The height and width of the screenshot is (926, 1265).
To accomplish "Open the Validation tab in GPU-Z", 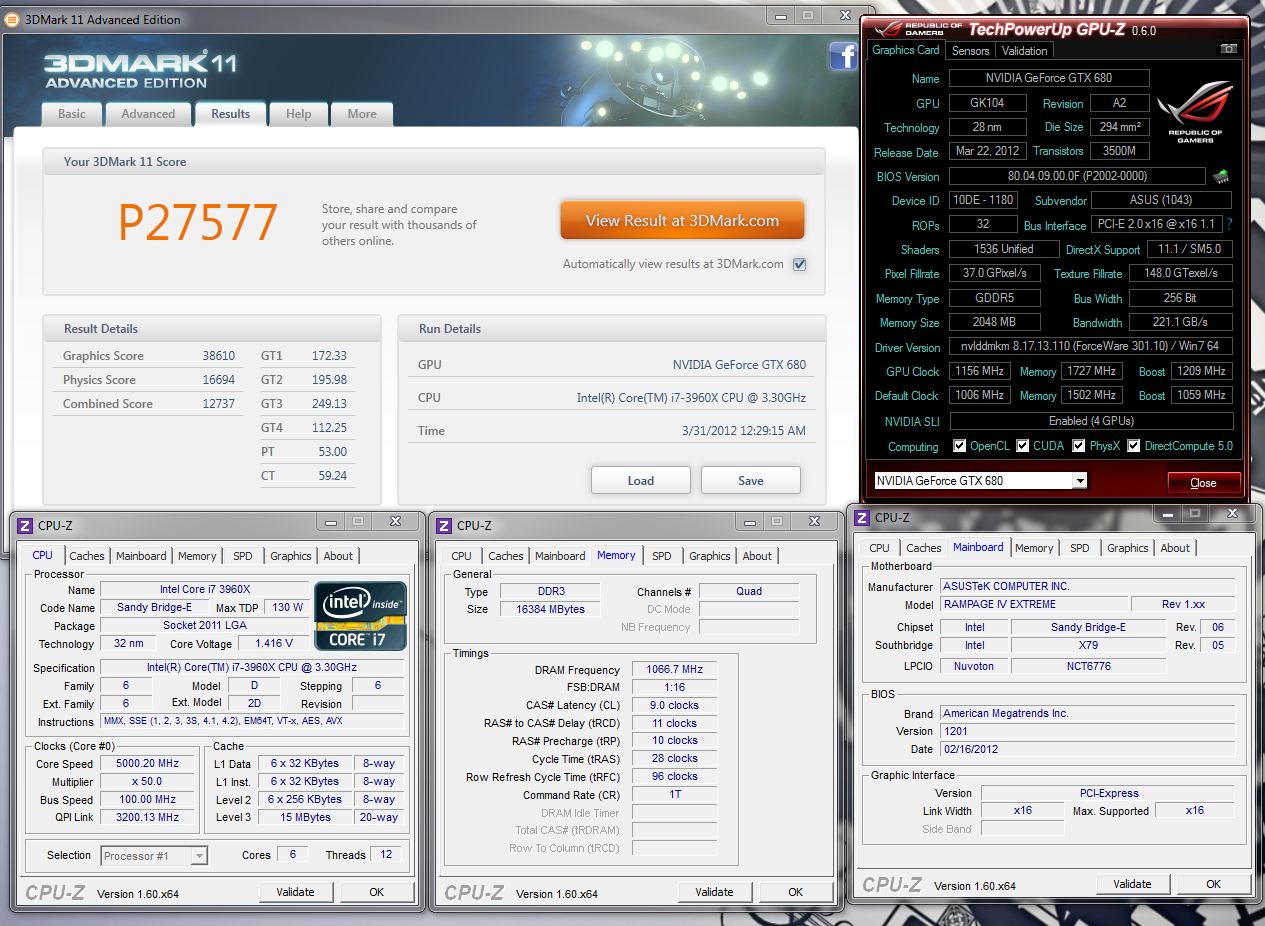I will [1025, 51].
